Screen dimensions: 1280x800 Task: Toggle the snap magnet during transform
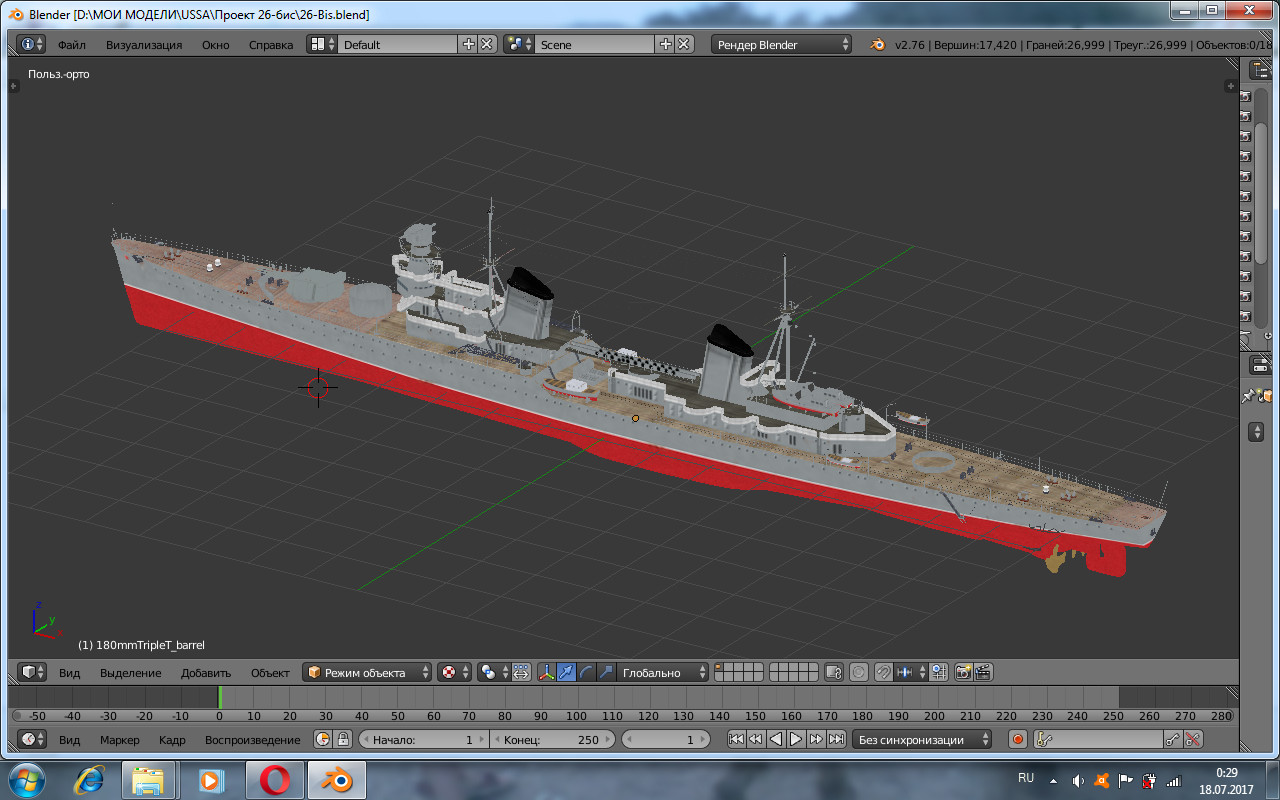pyautogui.click(x=884, y=673)
